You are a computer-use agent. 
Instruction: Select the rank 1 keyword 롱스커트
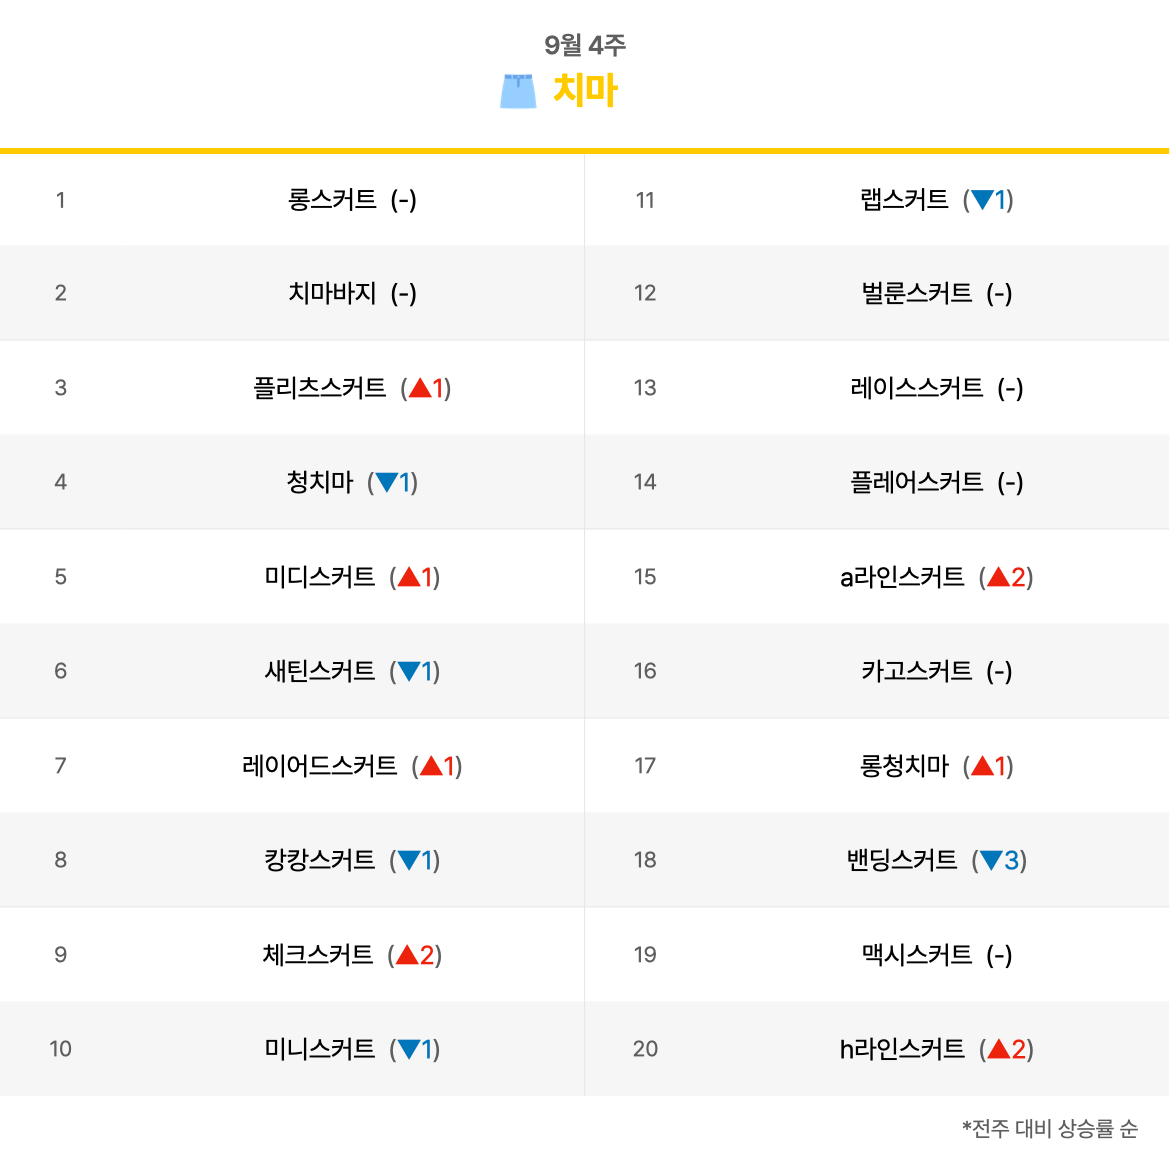[x=332, y=200]
